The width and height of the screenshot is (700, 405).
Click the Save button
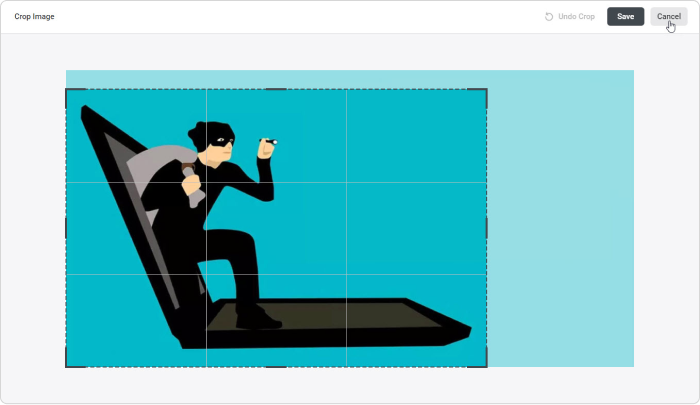(x=625, y=17)
